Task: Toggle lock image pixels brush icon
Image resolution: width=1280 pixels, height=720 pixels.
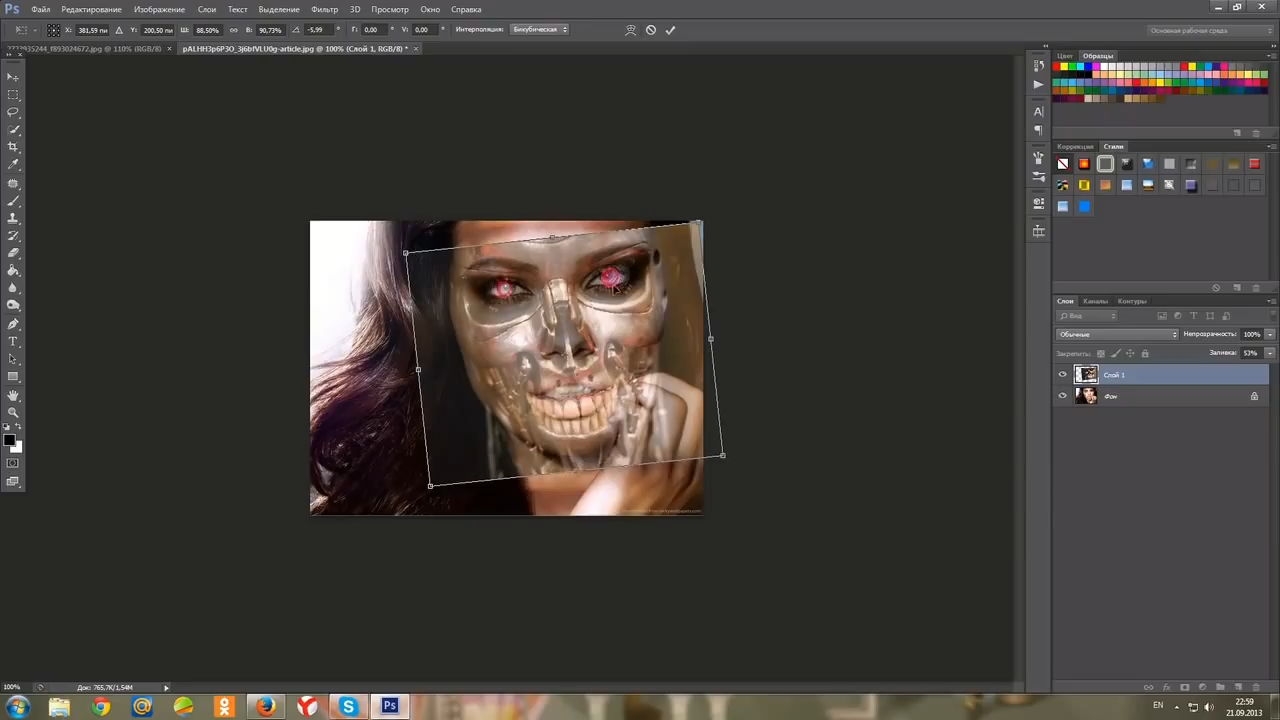Action: coord(1116,353)
